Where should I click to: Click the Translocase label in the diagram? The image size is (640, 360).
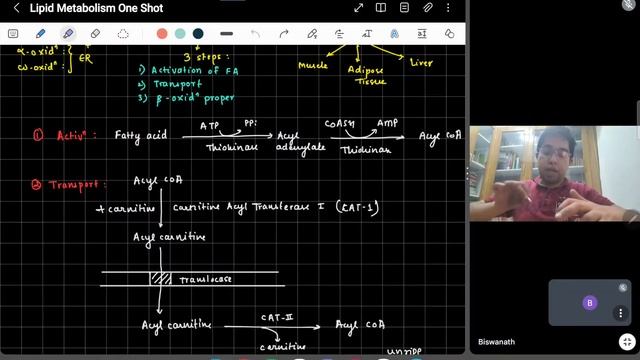click(x=206, y=280)
